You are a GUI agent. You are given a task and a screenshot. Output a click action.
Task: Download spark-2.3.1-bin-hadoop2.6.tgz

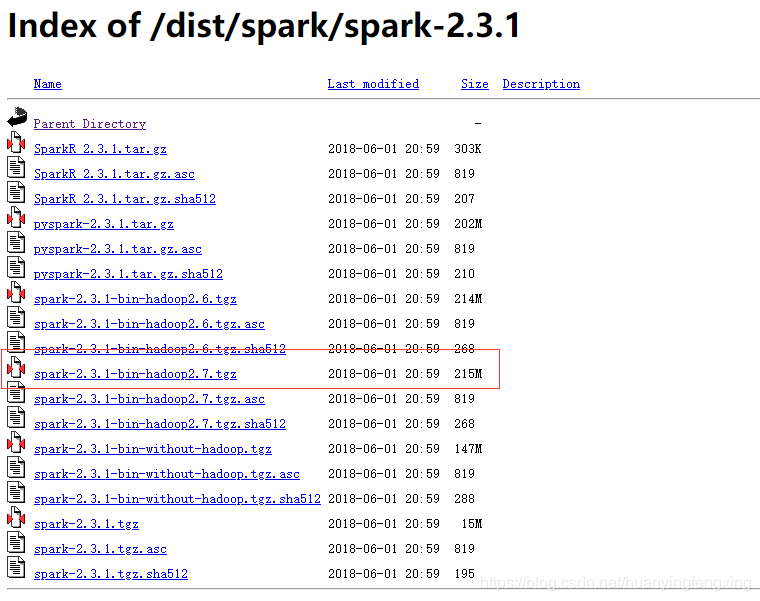(x=135, y=299)
